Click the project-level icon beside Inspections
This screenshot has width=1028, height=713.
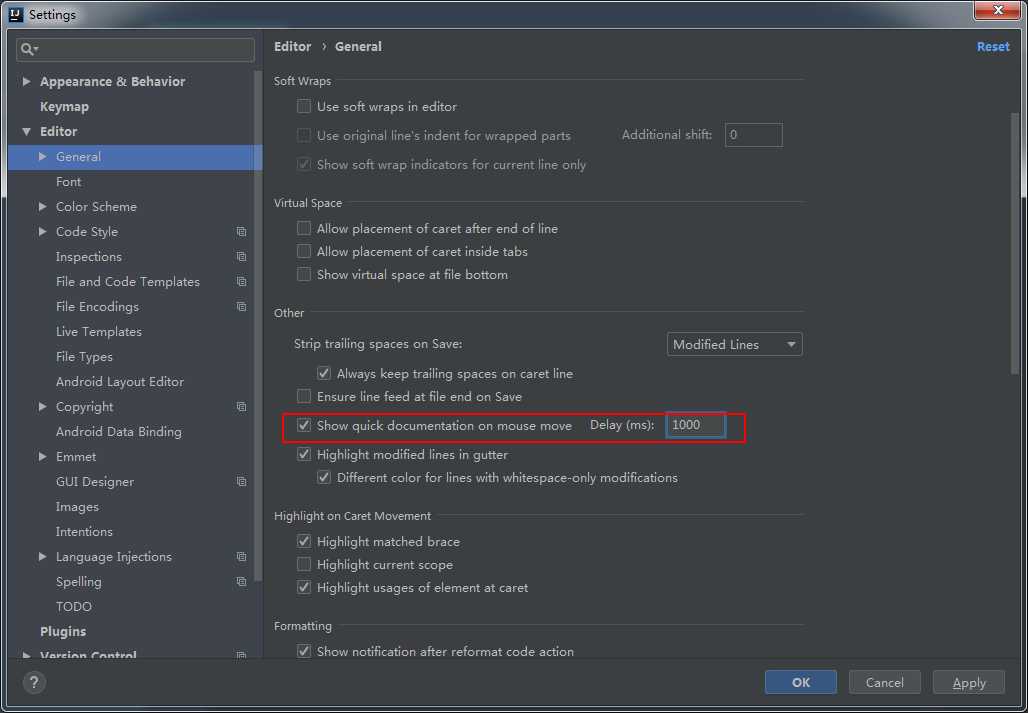tap(241, 257)
